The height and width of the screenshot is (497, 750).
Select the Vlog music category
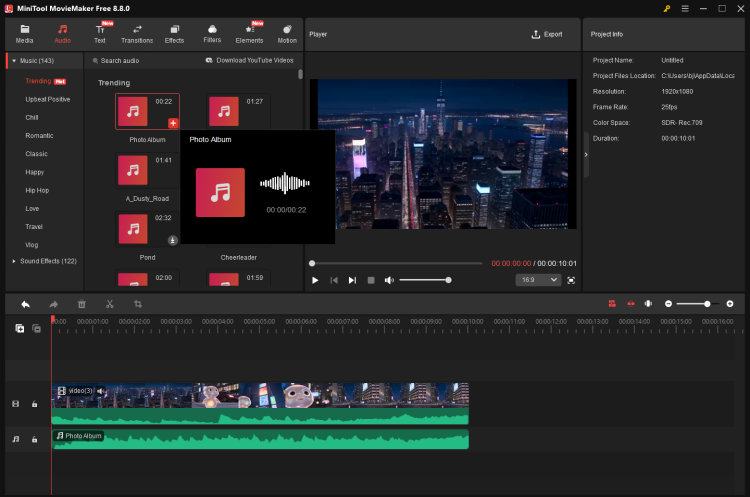(x=32, y=245)
